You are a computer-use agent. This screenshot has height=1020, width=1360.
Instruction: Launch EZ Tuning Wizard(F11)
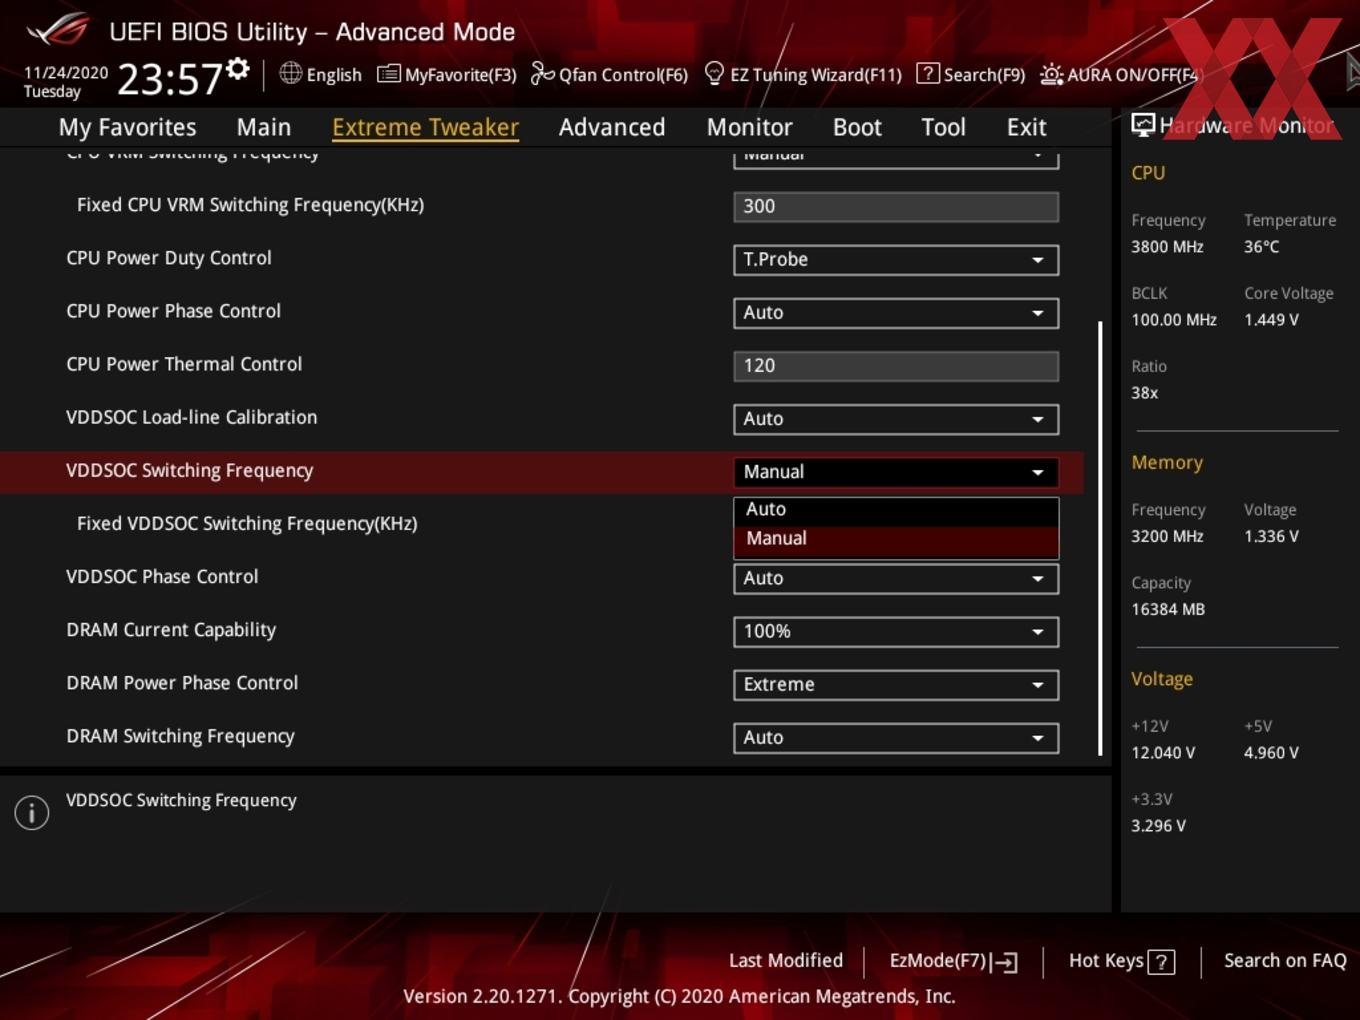(x=803, y=74)
